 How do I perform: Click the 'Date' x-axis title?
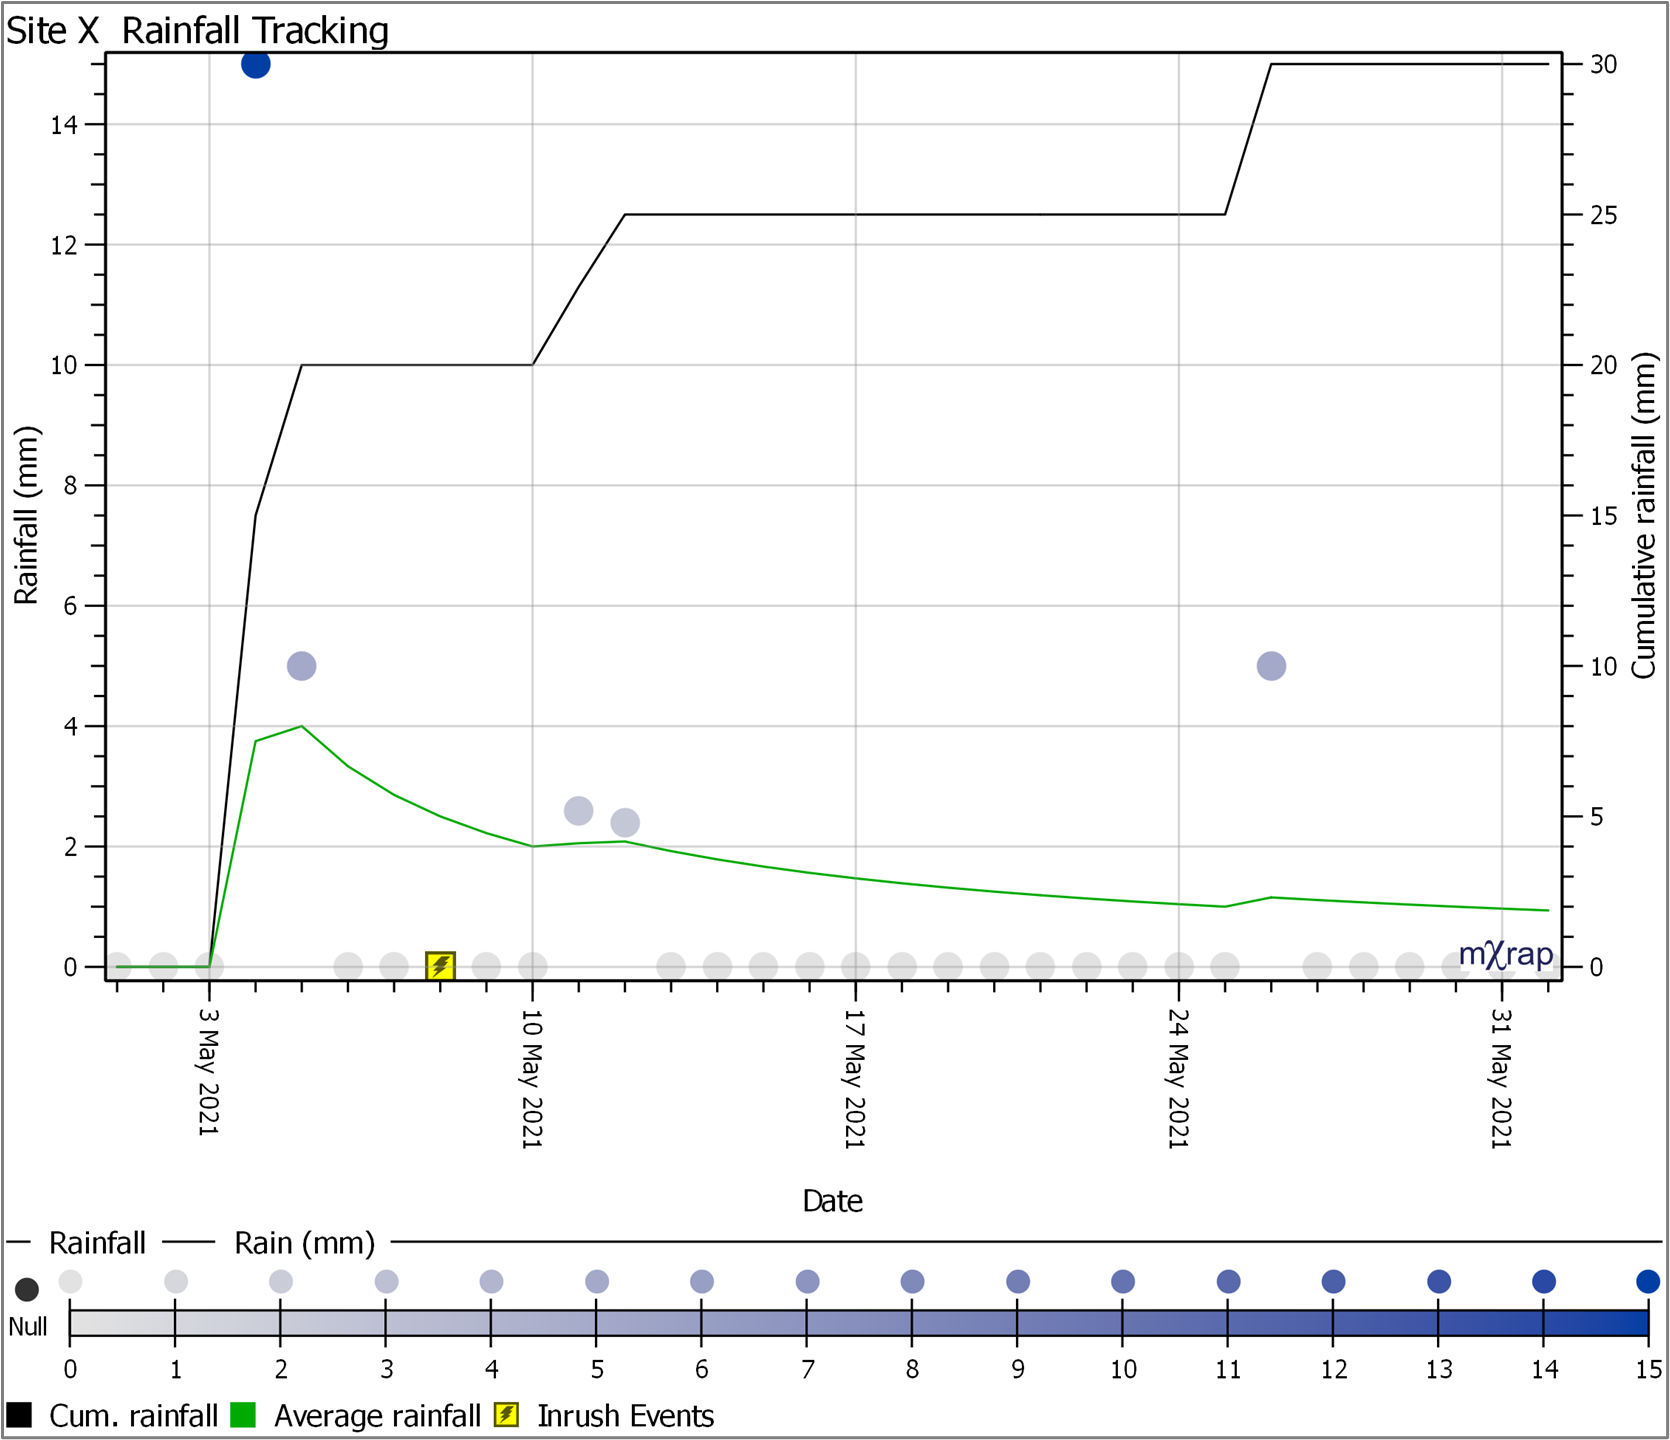point(832,1201)
